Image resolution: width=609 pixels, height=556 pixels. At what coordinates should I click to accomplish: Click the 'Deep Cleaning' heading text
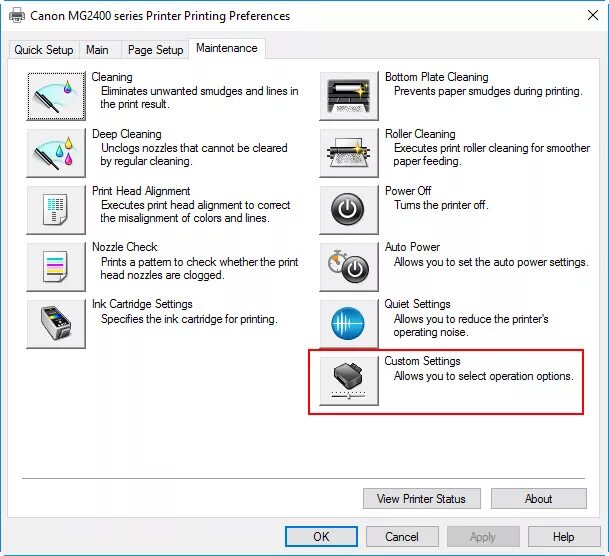127,134
